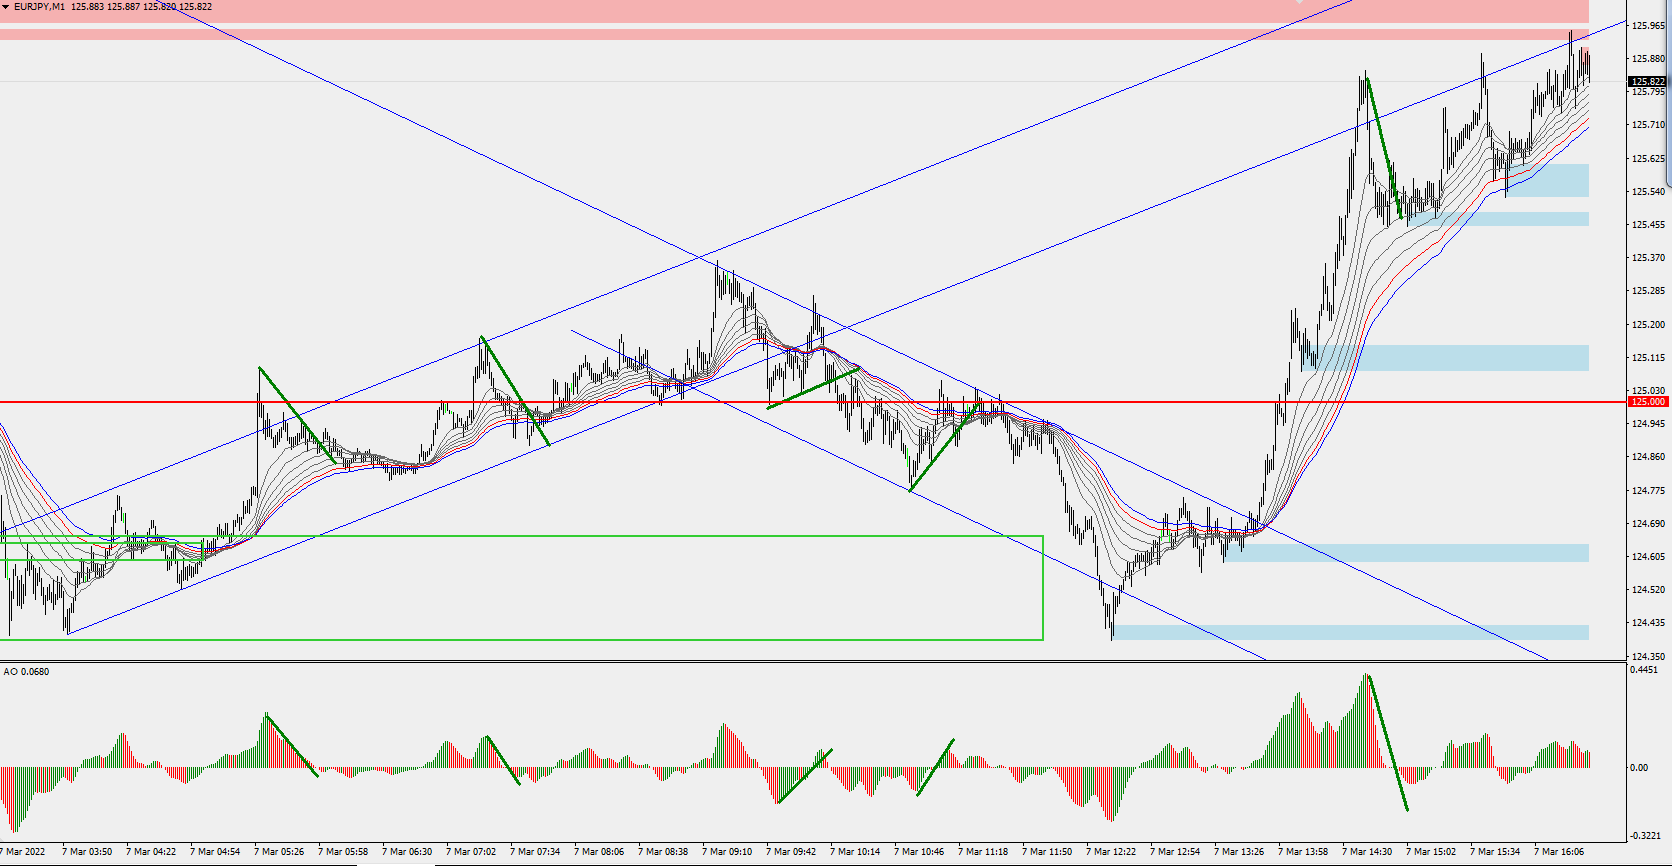The width and height of the screenshot is (1672, 866).
Task: Click the 125.880 price scale label
Action: (x=1648, y=59)
